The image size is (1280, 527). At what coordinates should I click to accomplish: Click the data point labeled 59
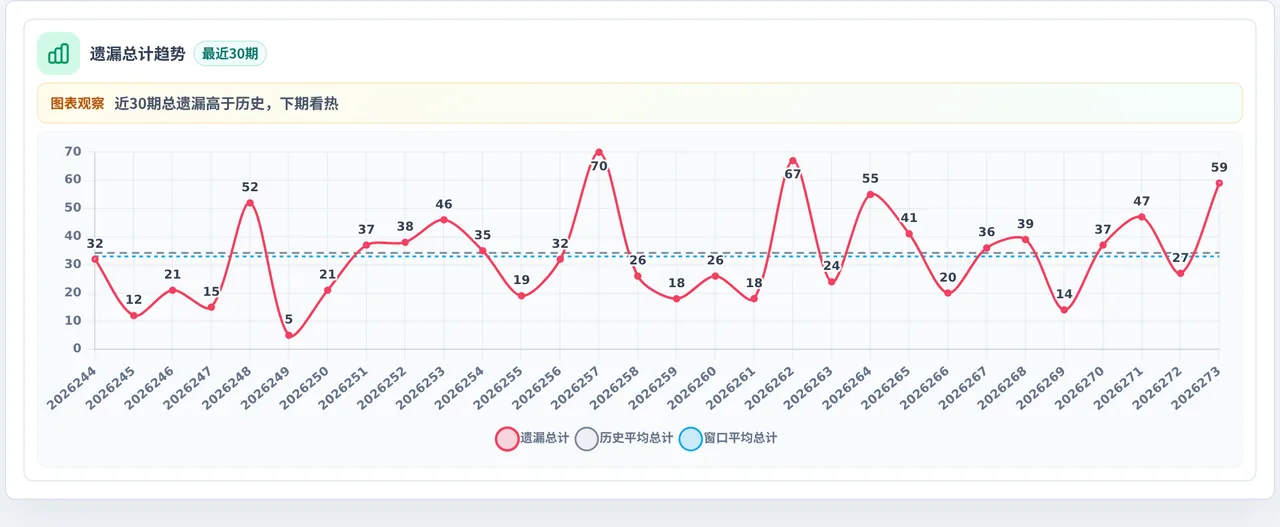[x=1219, y=183]
